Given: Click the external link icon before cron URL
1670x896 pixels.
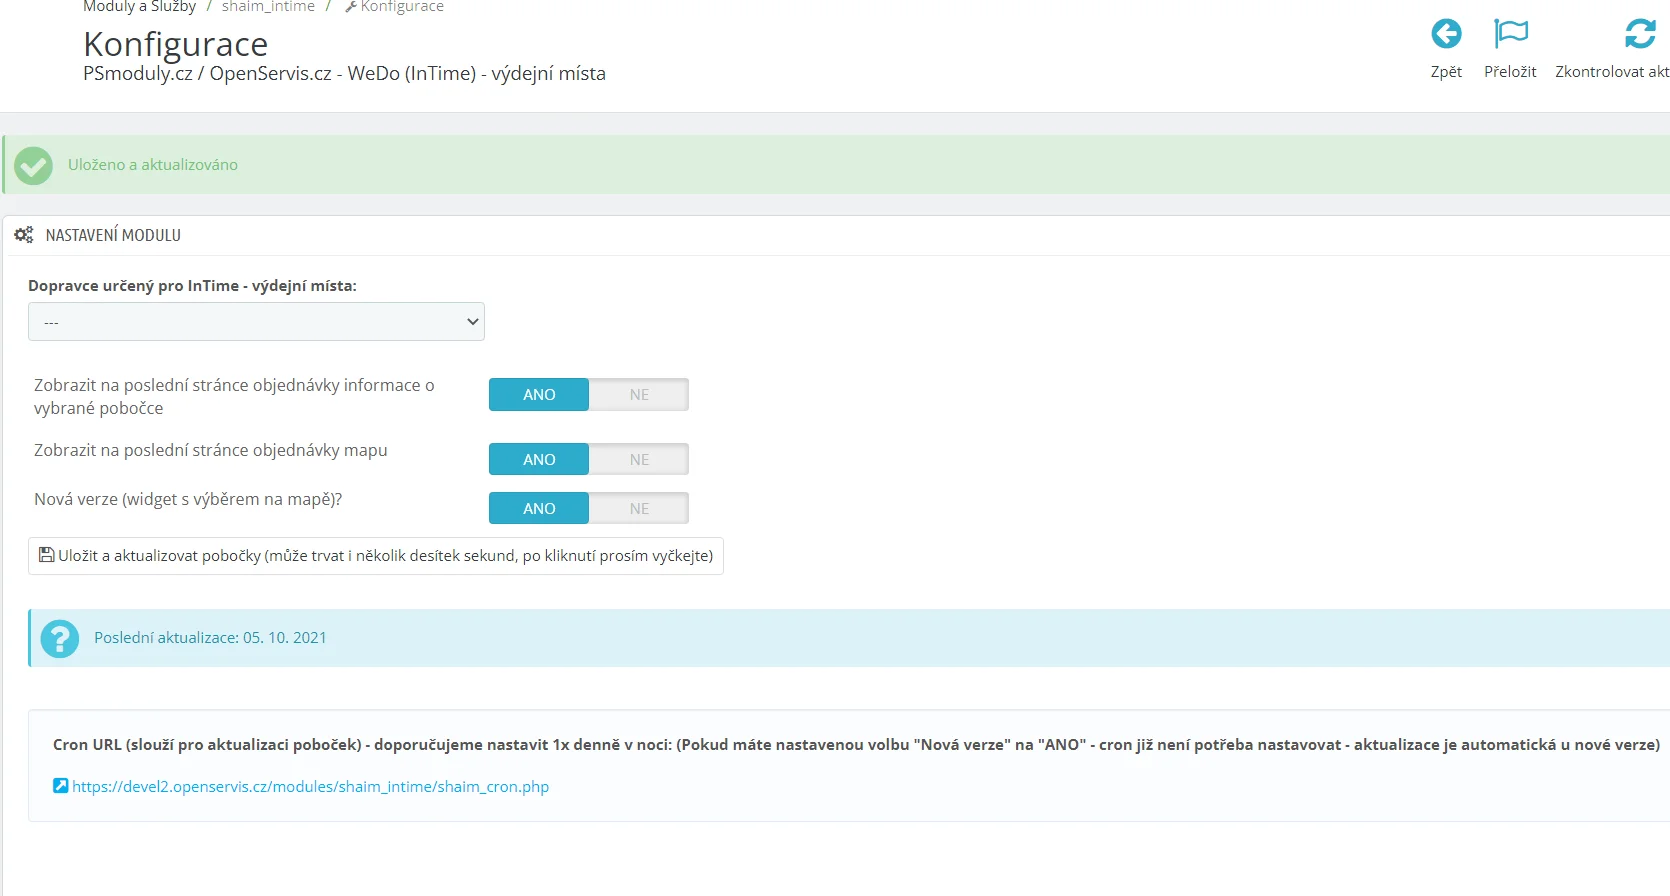Looking at the screenshot, I should [61, 786].
